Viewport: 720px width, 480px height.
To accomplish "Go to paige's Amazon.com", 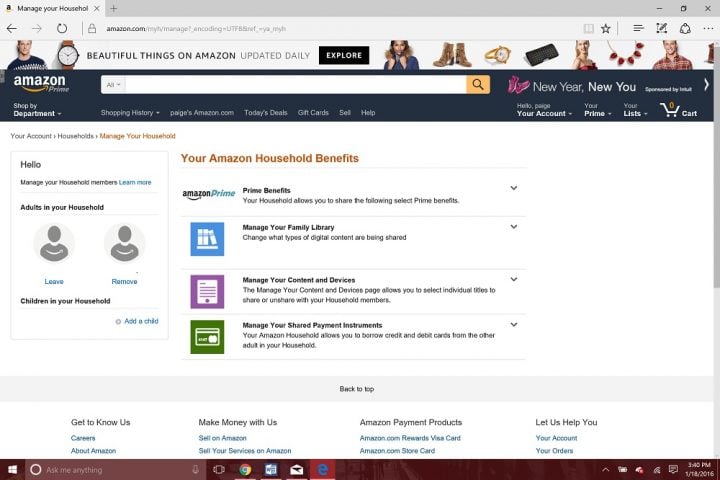I will point(202,113).
